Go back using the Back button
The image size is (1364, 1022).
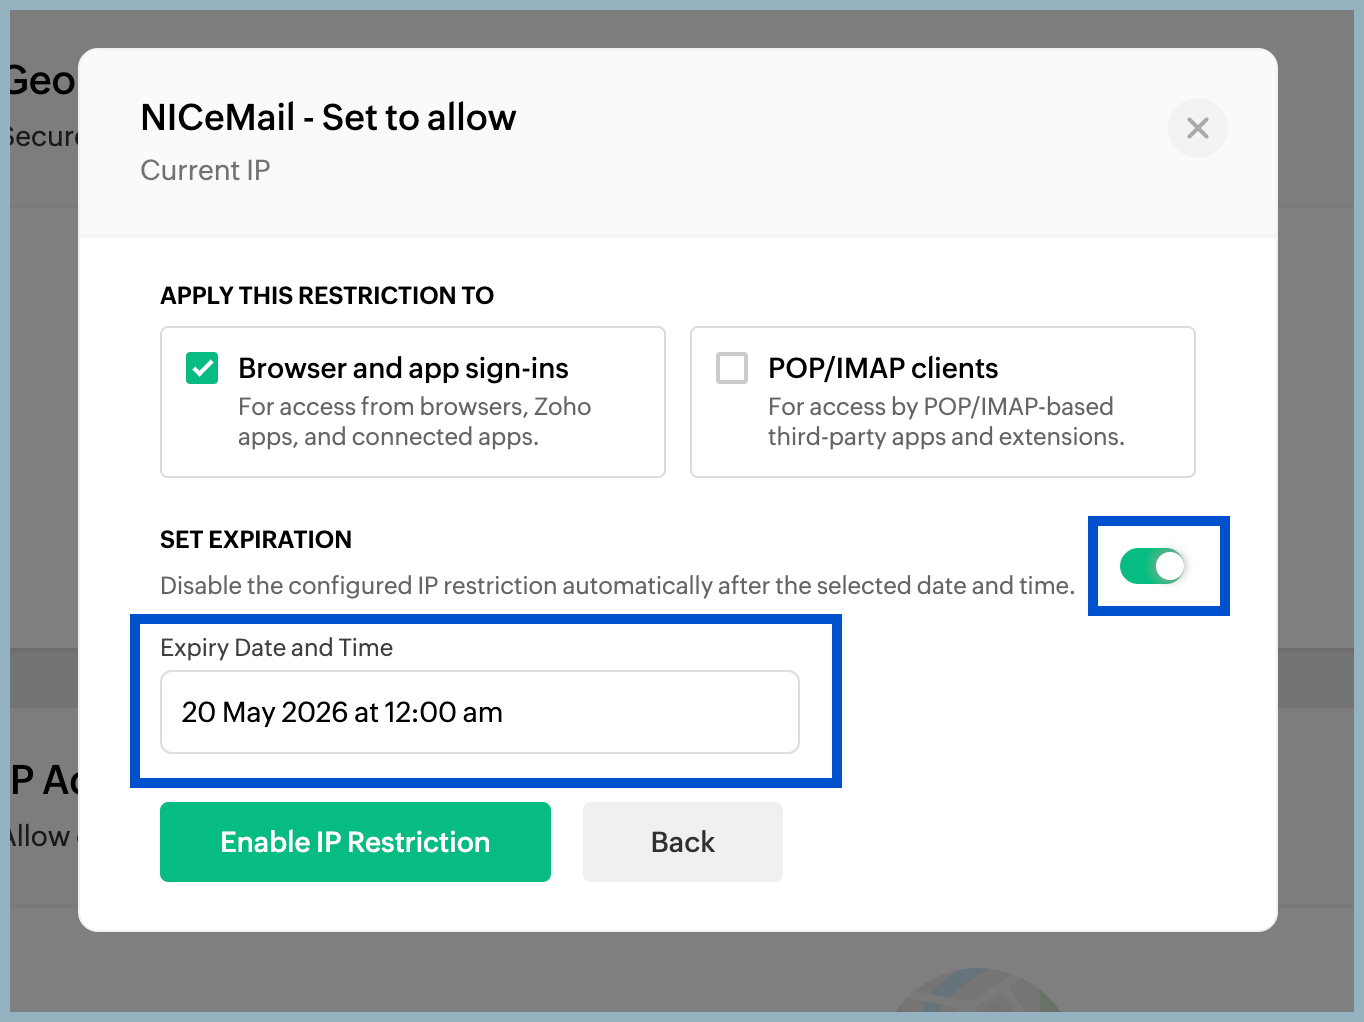[x=682, y=841]
